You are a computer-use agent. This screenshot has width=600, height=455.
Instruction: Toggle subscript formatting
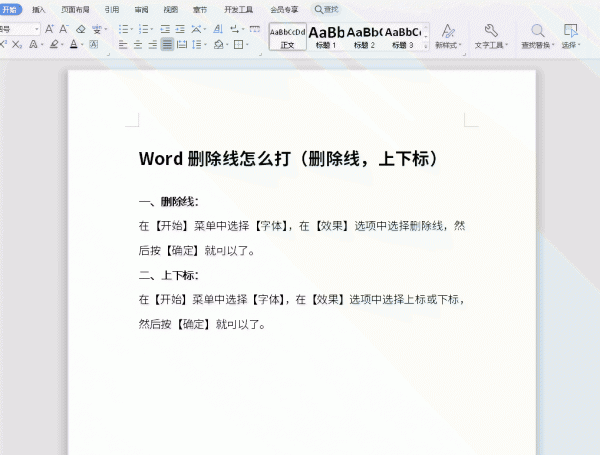pyautogui.click(x=17, y=44)
